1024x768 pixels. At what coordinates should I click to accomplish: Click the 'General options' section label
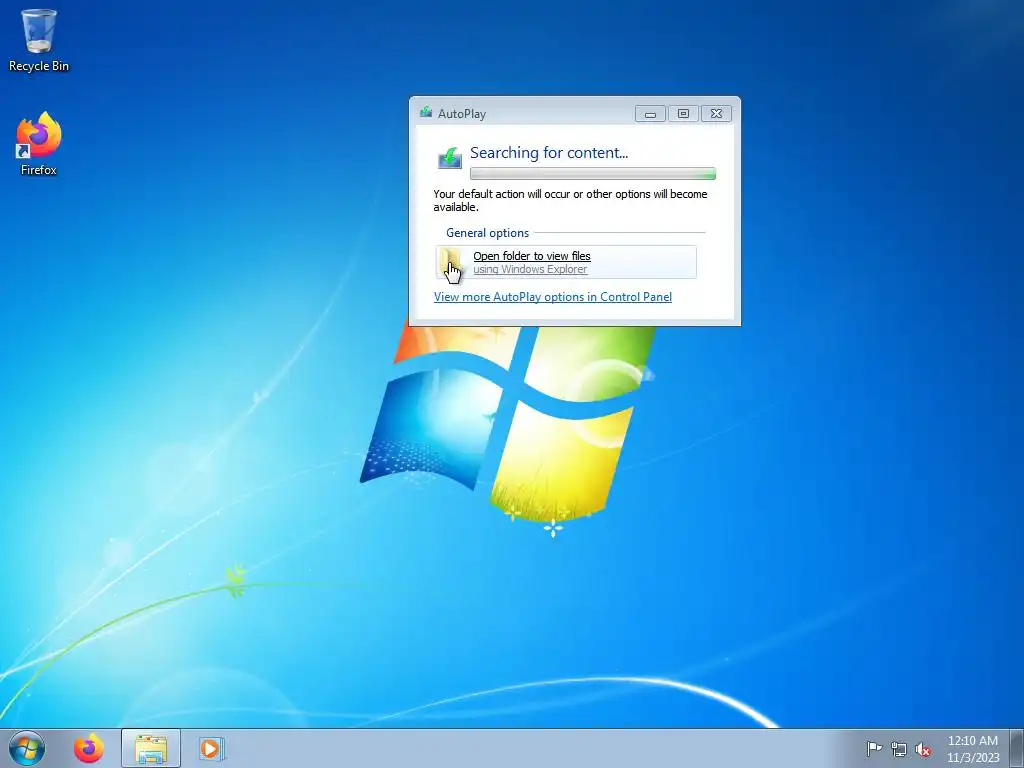tap(487, 232)
